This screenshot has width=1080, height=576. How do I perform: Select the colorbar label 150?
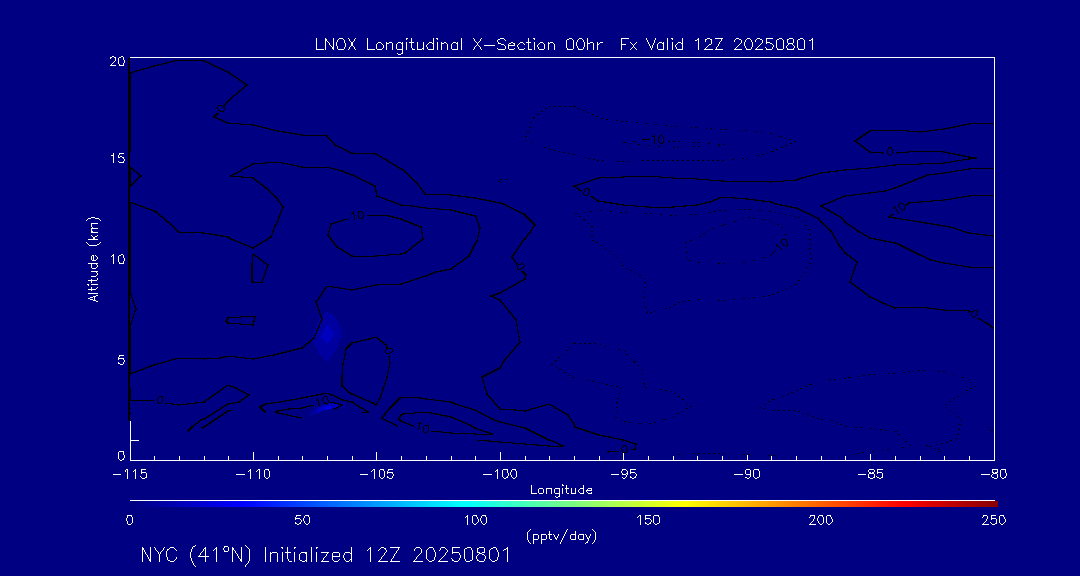[x=648, y=520]
